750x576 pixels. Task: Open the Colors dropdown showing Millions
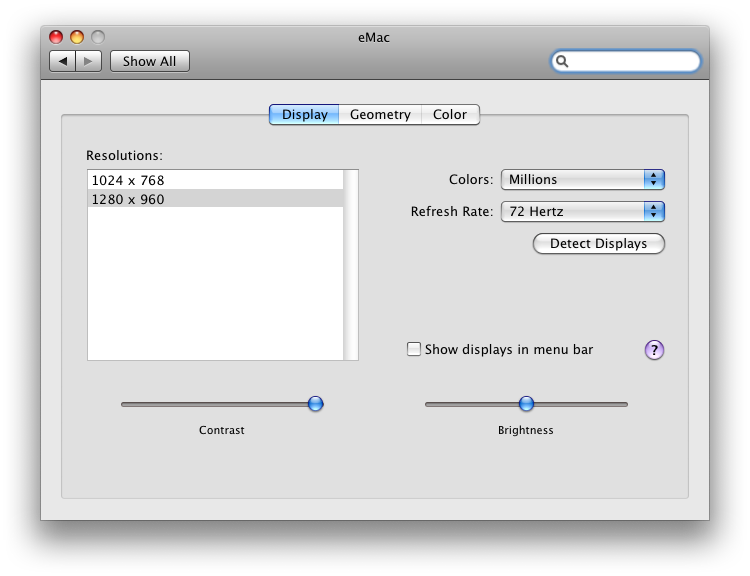click(583, 179)
